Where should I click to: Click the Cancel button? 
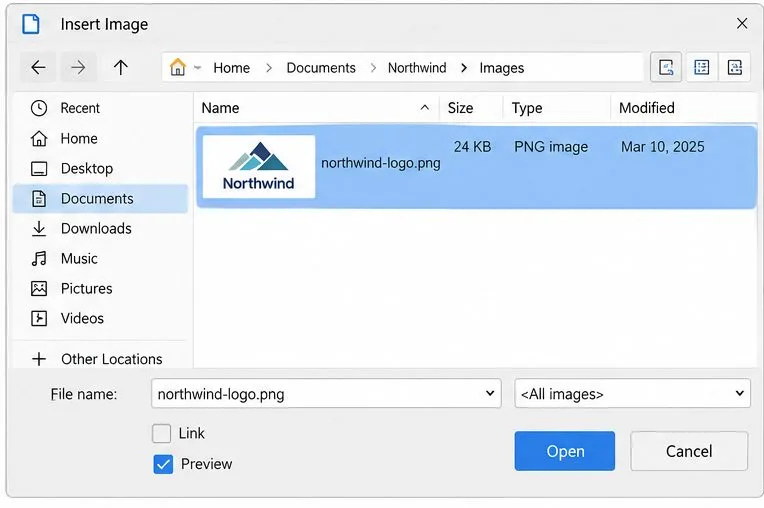pos(689,451)
